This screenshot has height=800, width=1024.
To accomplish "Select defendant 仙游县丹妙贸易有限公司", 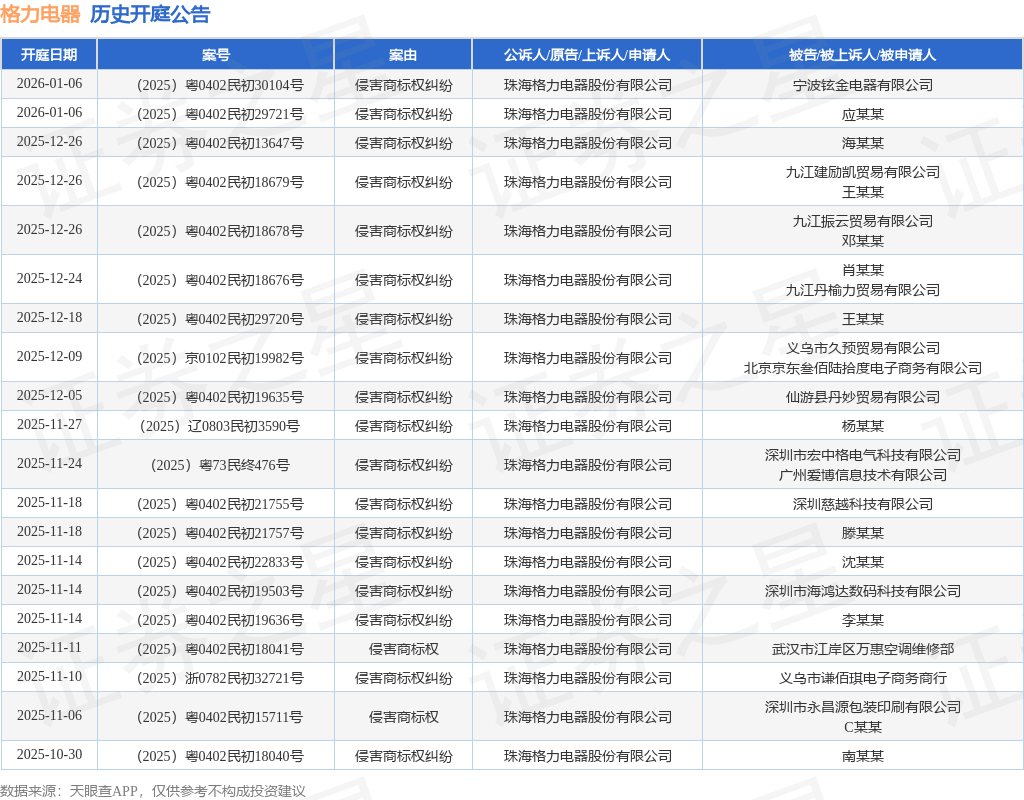I will (x=863, y=397).
